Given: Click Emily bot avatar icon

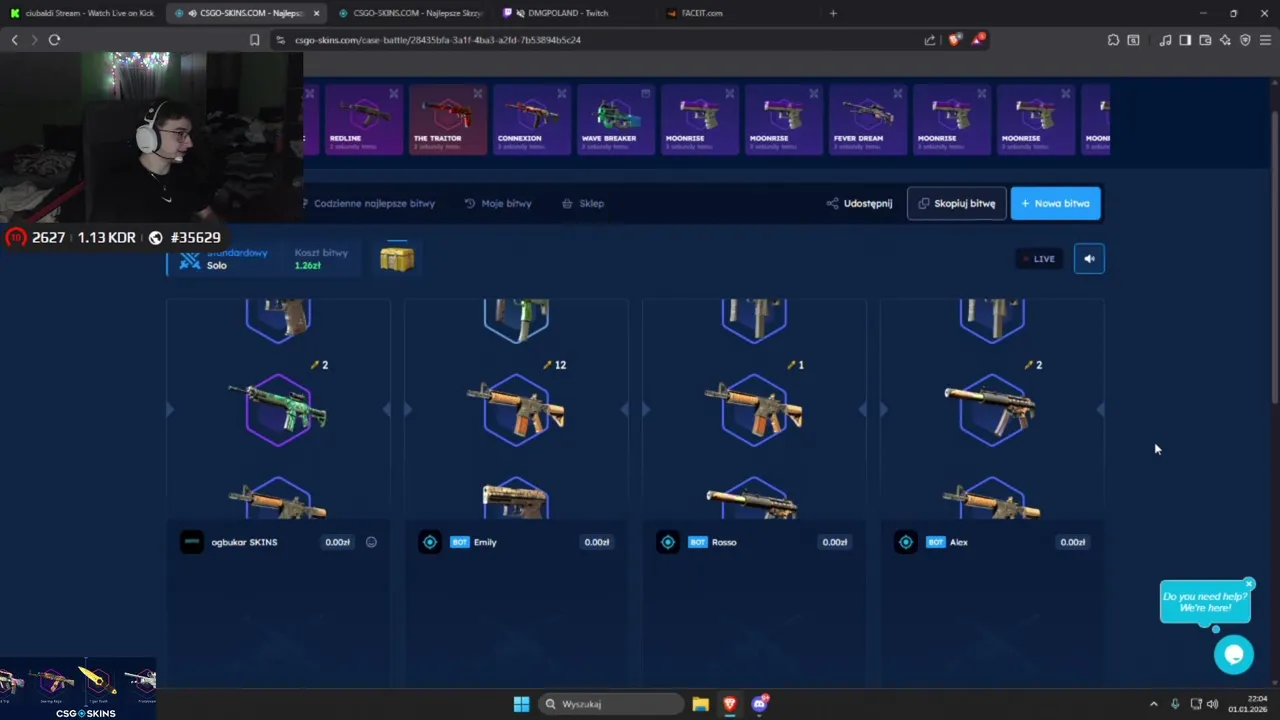Looking at the screenshot, I should pyautogui.click(x=430, y=542).
